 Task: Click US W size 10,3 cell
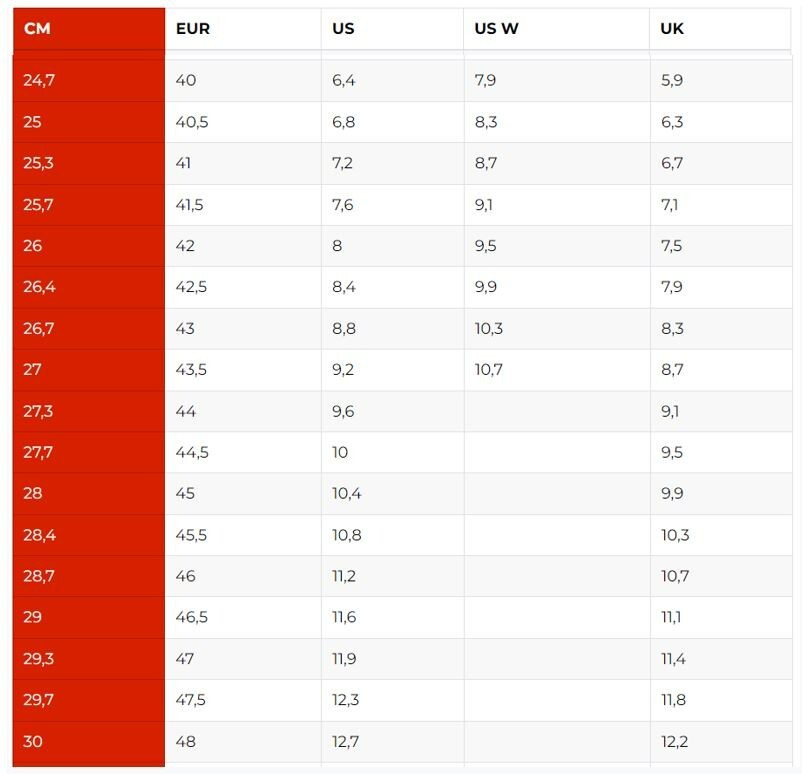click(488, 328)
